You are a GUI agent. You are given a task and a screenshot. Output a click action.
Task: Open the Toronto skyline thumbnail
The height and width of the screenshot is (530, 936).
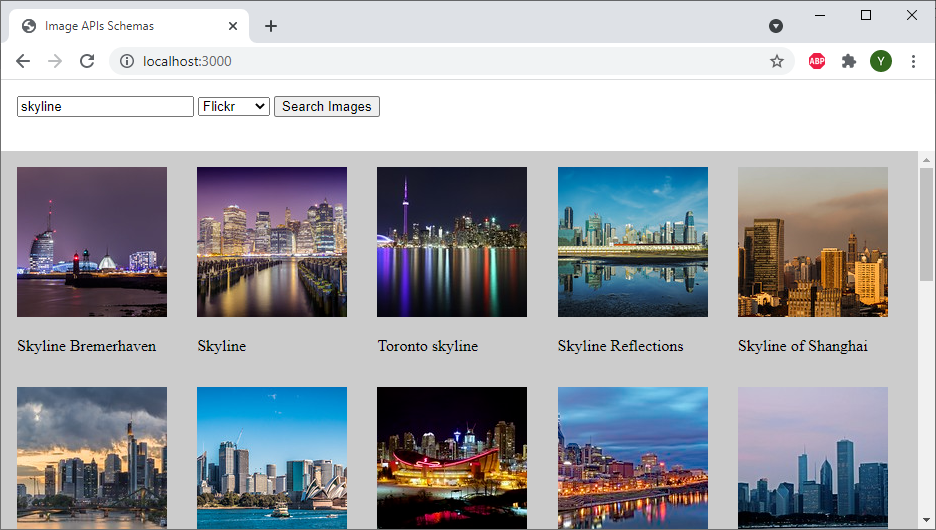[452, 242]
